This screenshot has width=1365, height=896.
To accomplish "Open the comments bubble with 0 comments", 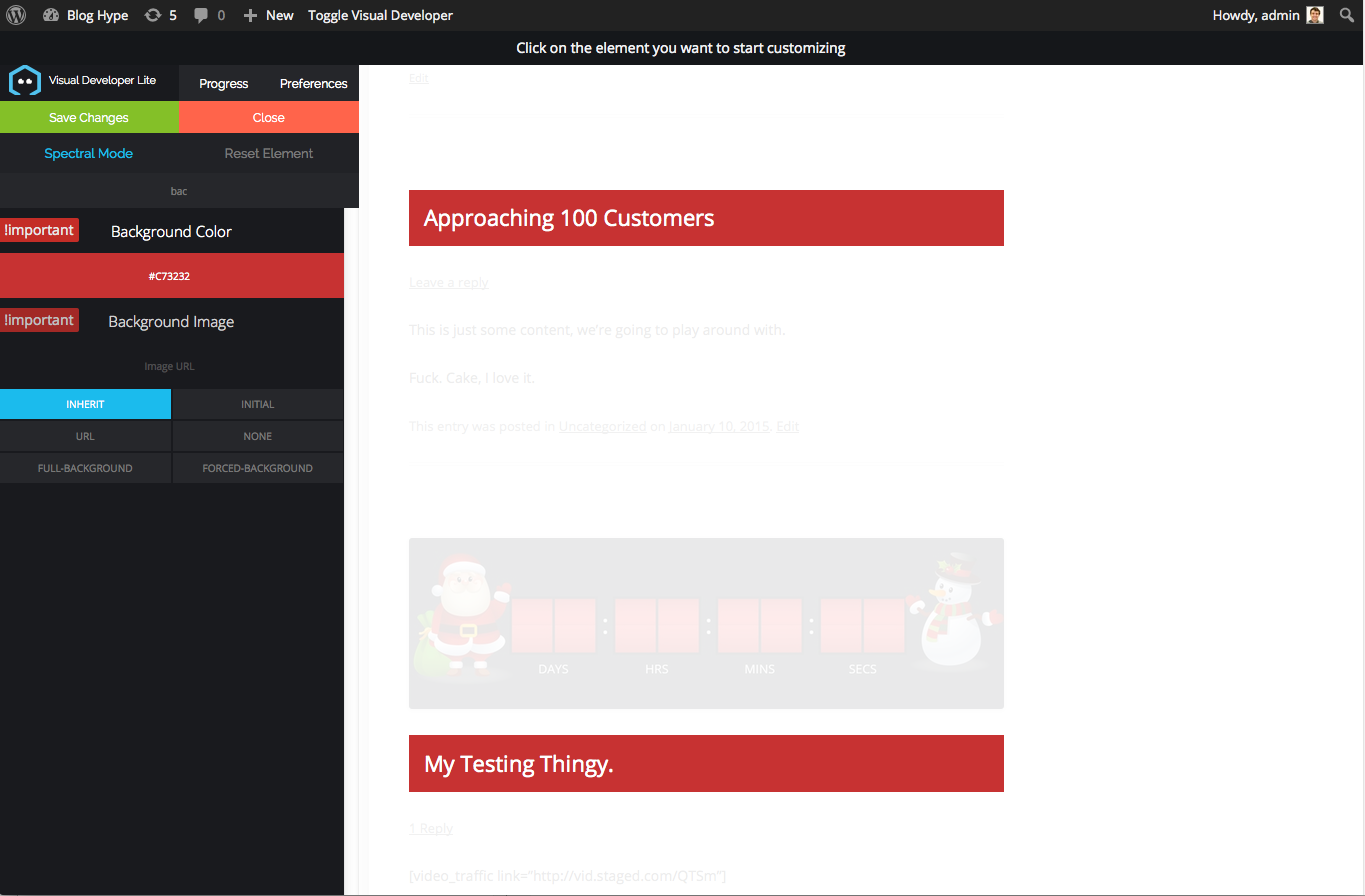I will [x=209, y=15].
